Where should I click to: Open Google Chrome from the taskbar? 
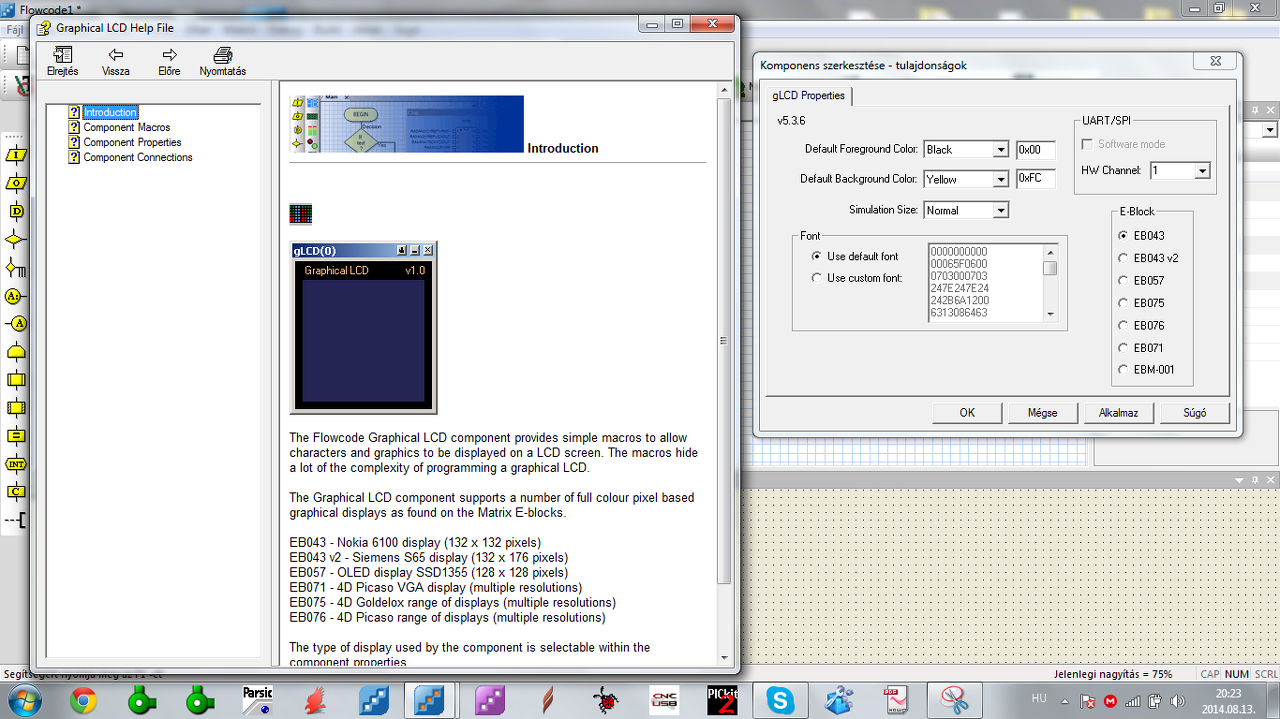(83, 701)
